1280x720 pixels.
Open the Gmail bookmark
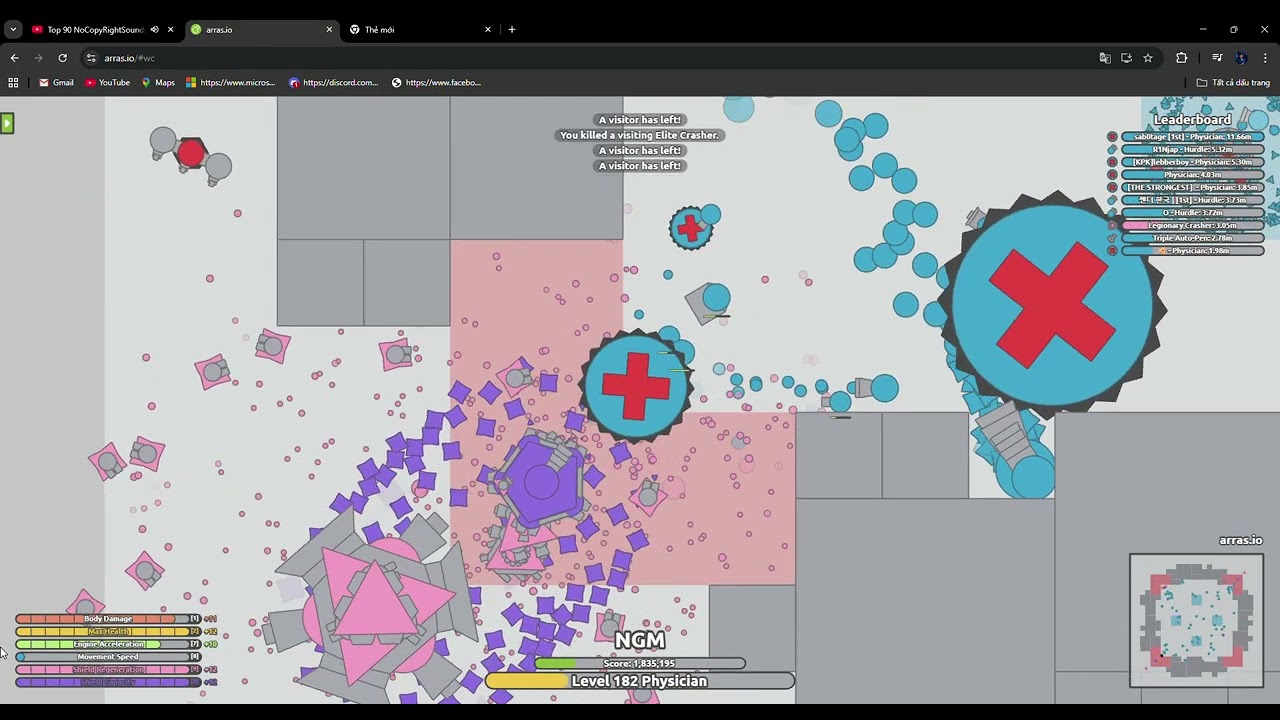click(56, 83)
